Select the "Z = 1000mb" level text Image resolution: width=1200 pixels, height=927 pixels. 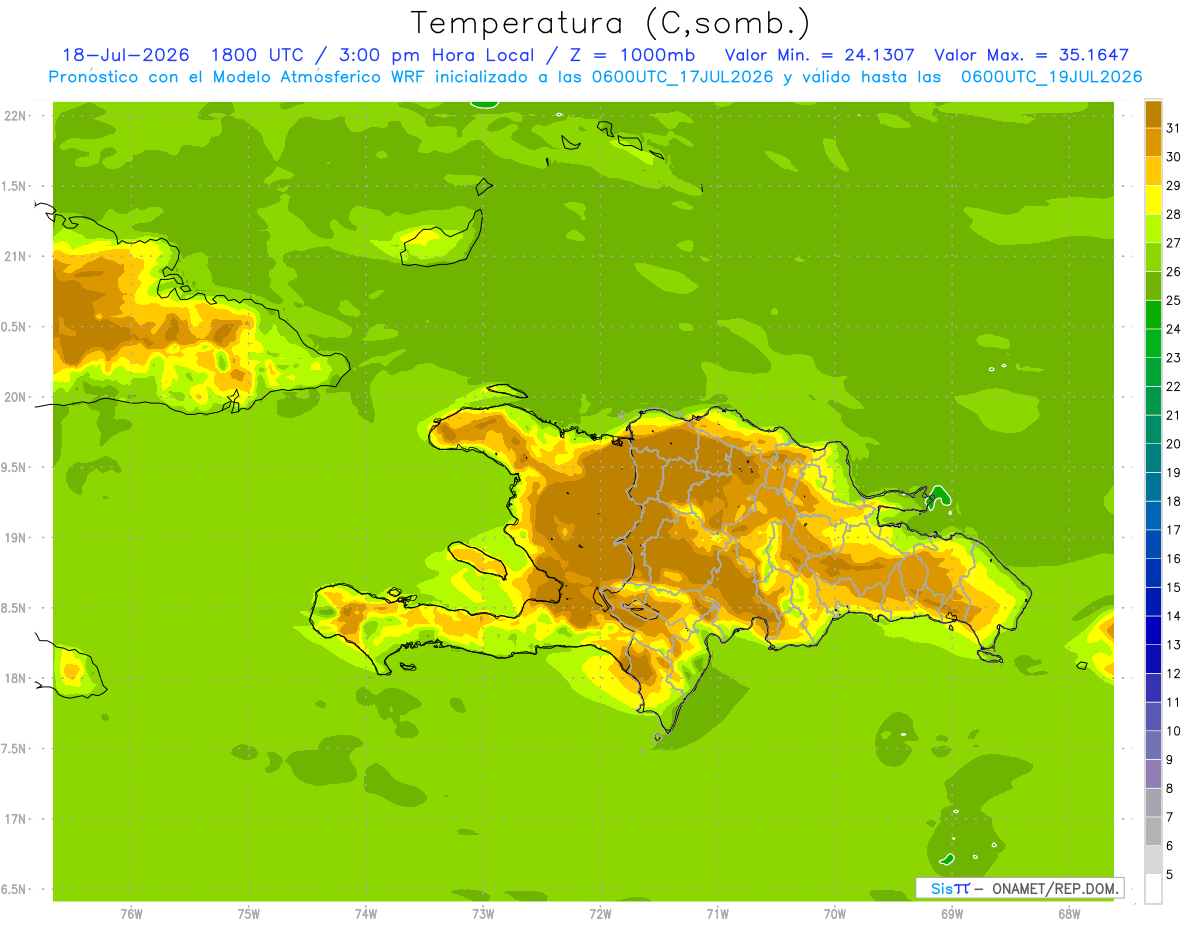pos(631,56)
